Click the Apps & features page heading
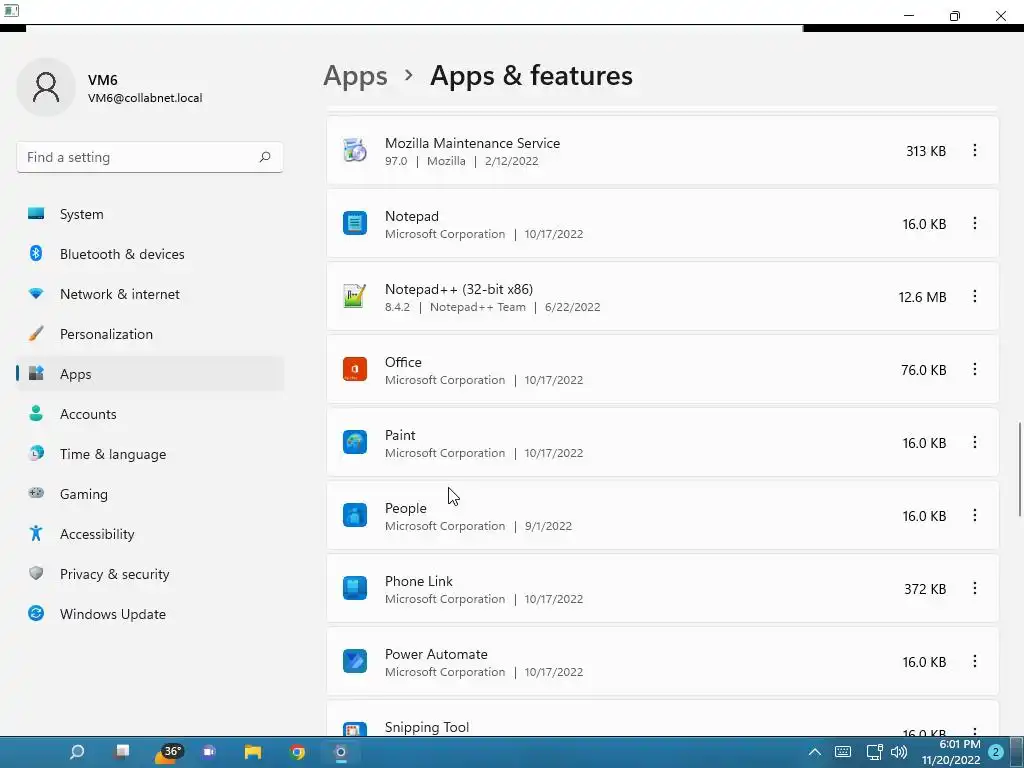This screenshot has height=768, width=1024. click(x=531, y=76)
